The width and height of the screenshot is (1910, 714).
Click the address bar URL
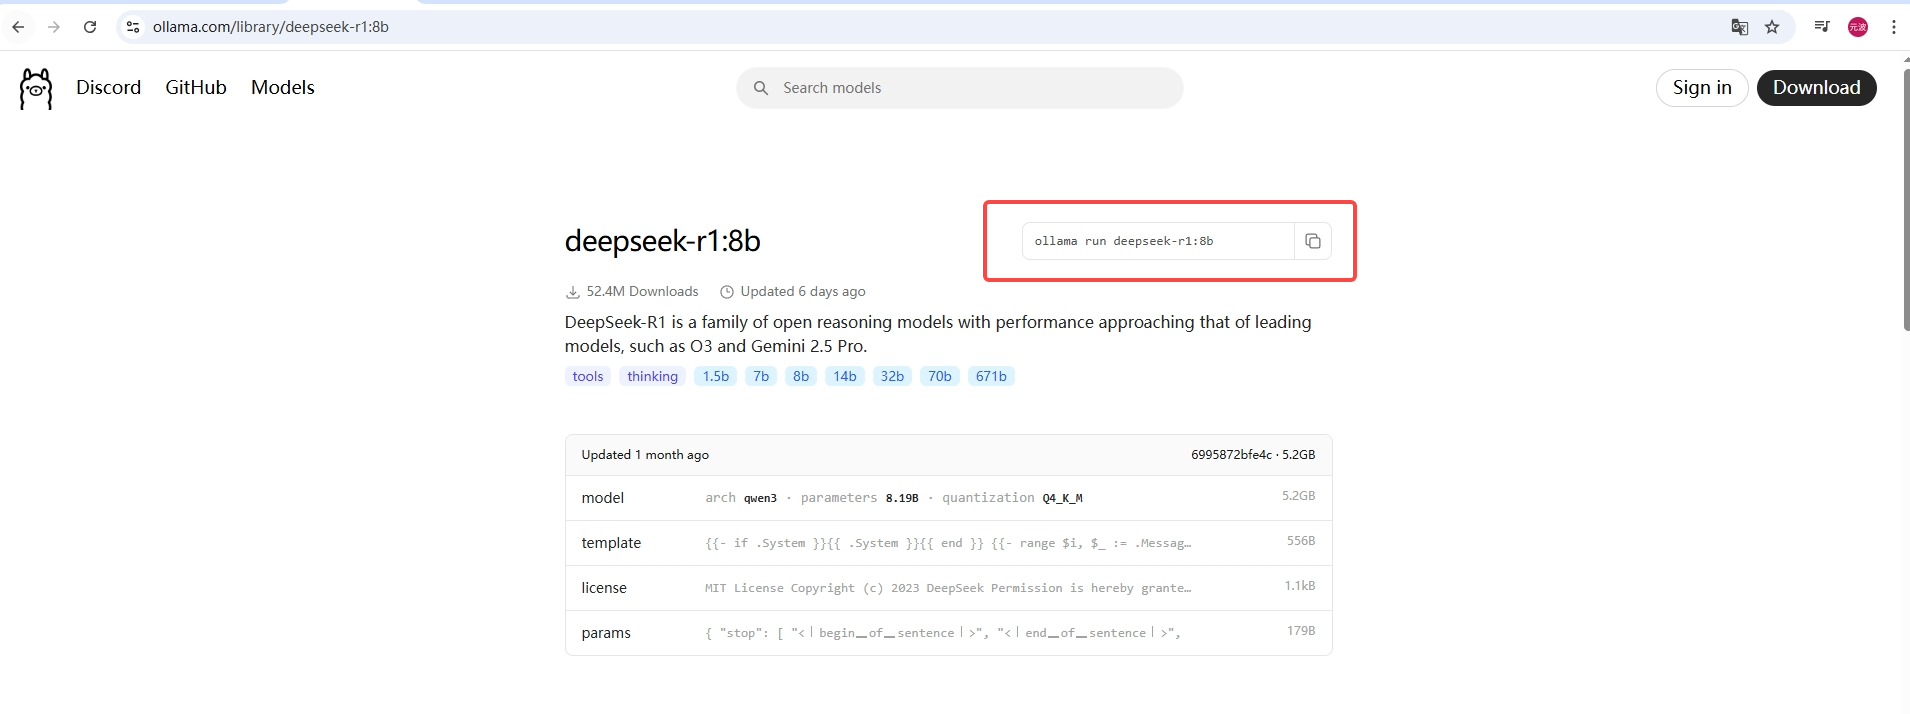[271, 27]
